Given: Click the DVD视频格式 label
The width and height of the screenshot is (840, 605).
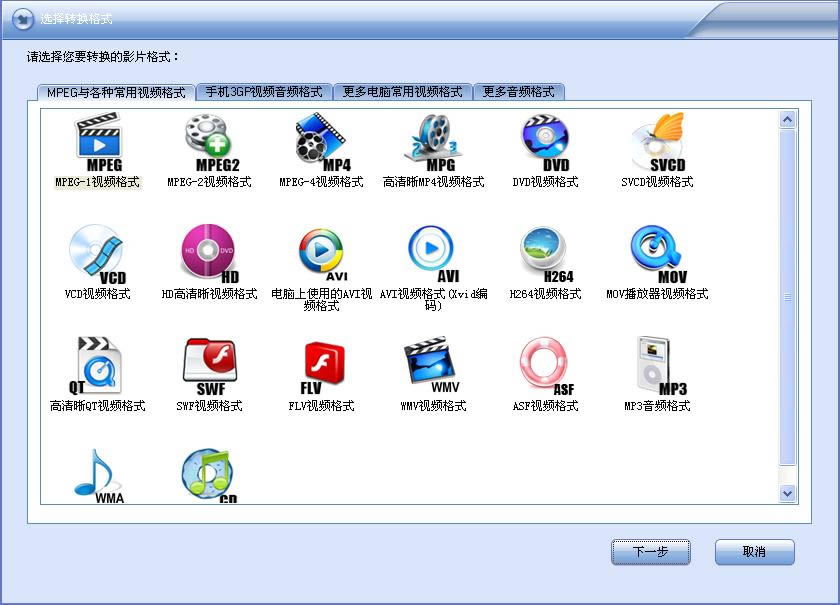Looking at the screenshot, I should [545, 182].
